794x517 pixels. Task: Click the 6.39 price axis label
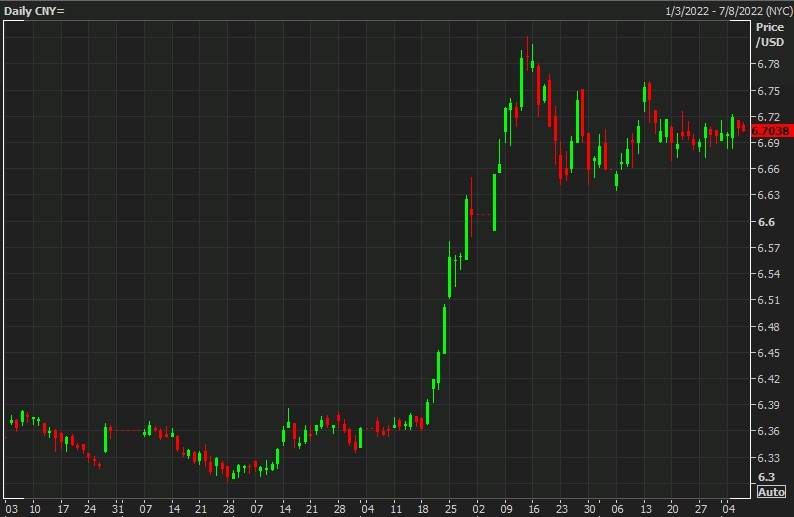(768, 405)
